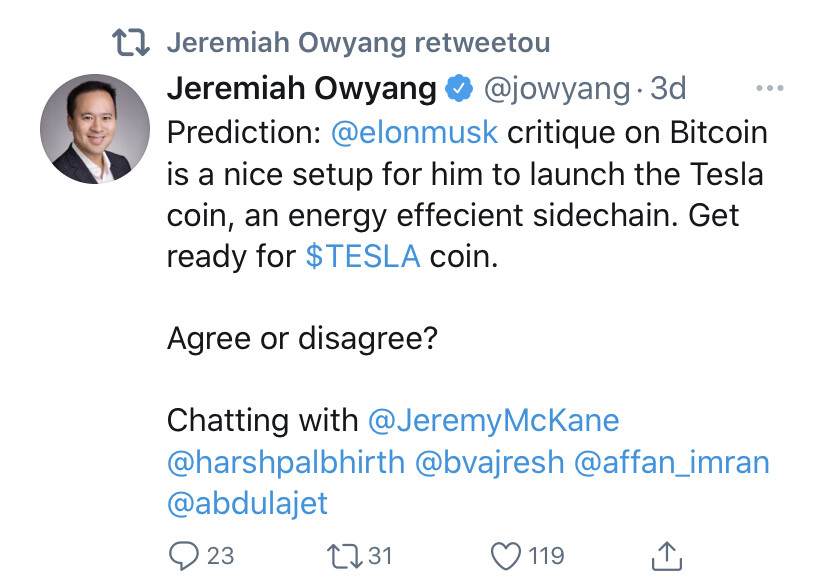Screen dimensions: 828x587
Task: Open the share tweet icon
Action: (667, 555)
